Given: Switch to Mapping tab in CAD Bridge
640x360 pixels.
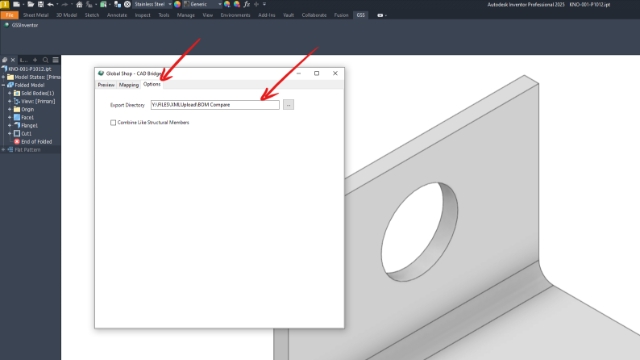Looking at the screenshot, I should (129, 85).
